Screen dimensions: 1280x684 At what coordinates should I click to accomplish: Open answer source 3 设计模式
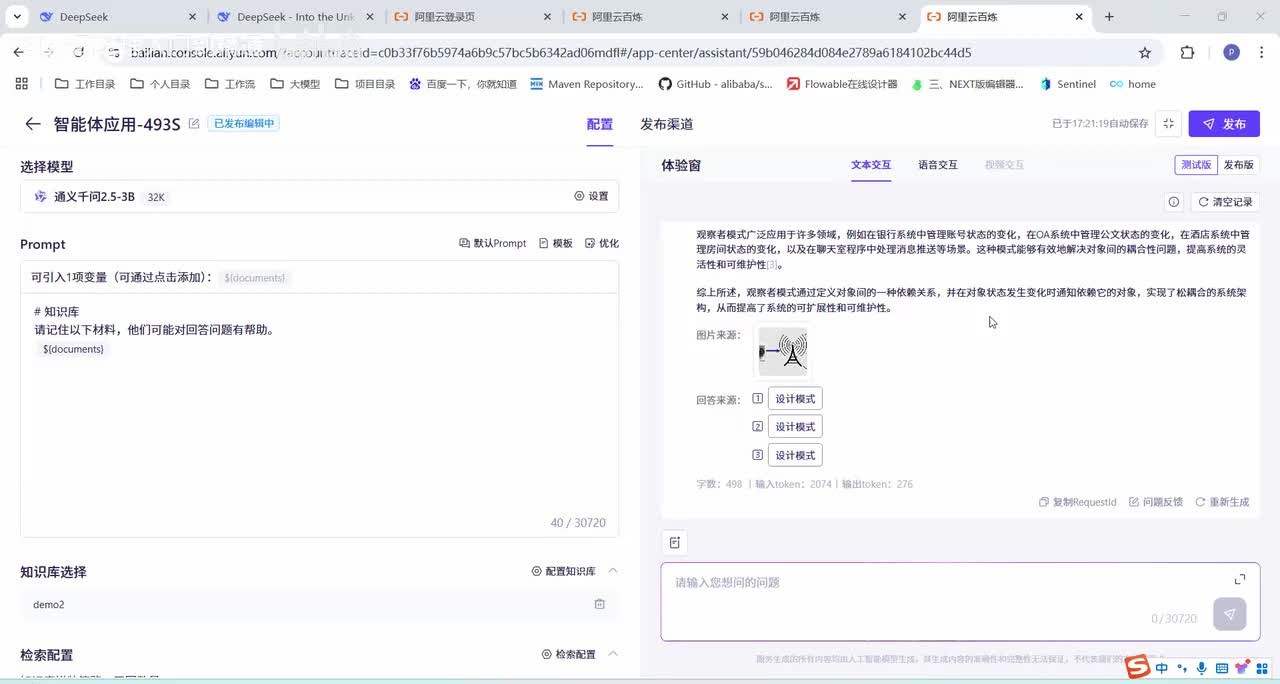pos(795,455)
